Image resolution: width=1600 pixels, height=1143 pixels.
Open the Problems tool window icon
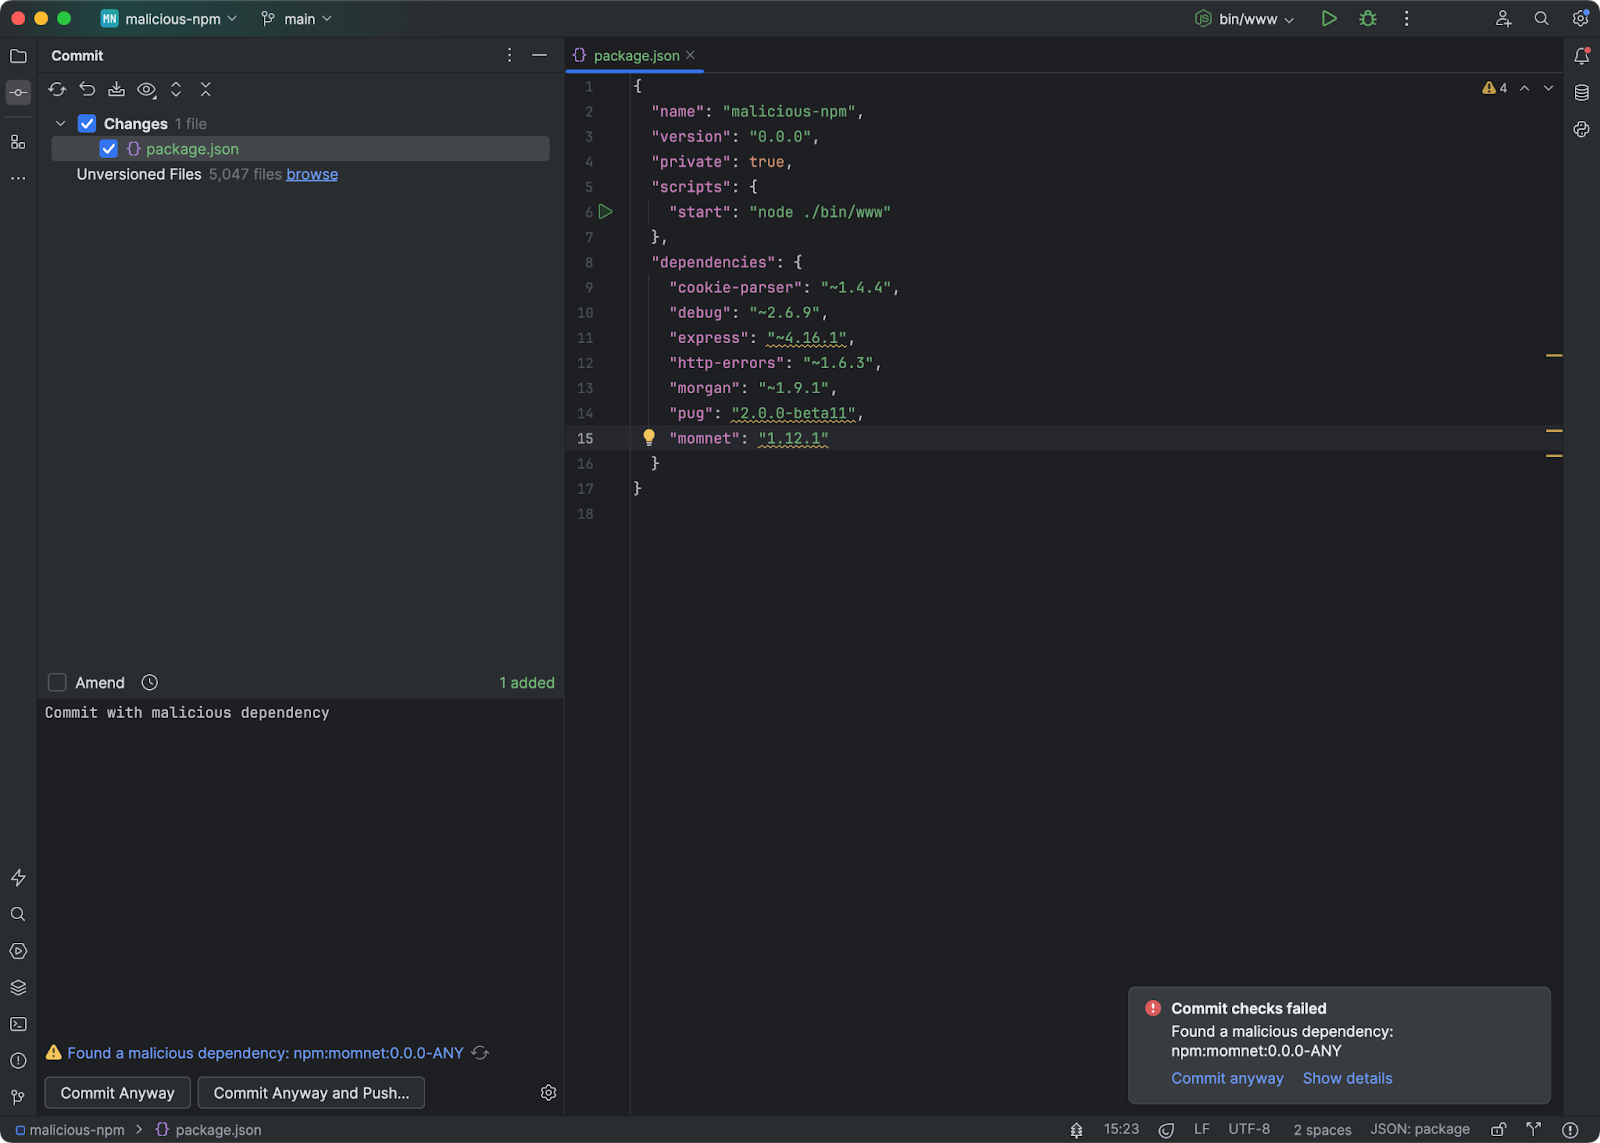18,1061
